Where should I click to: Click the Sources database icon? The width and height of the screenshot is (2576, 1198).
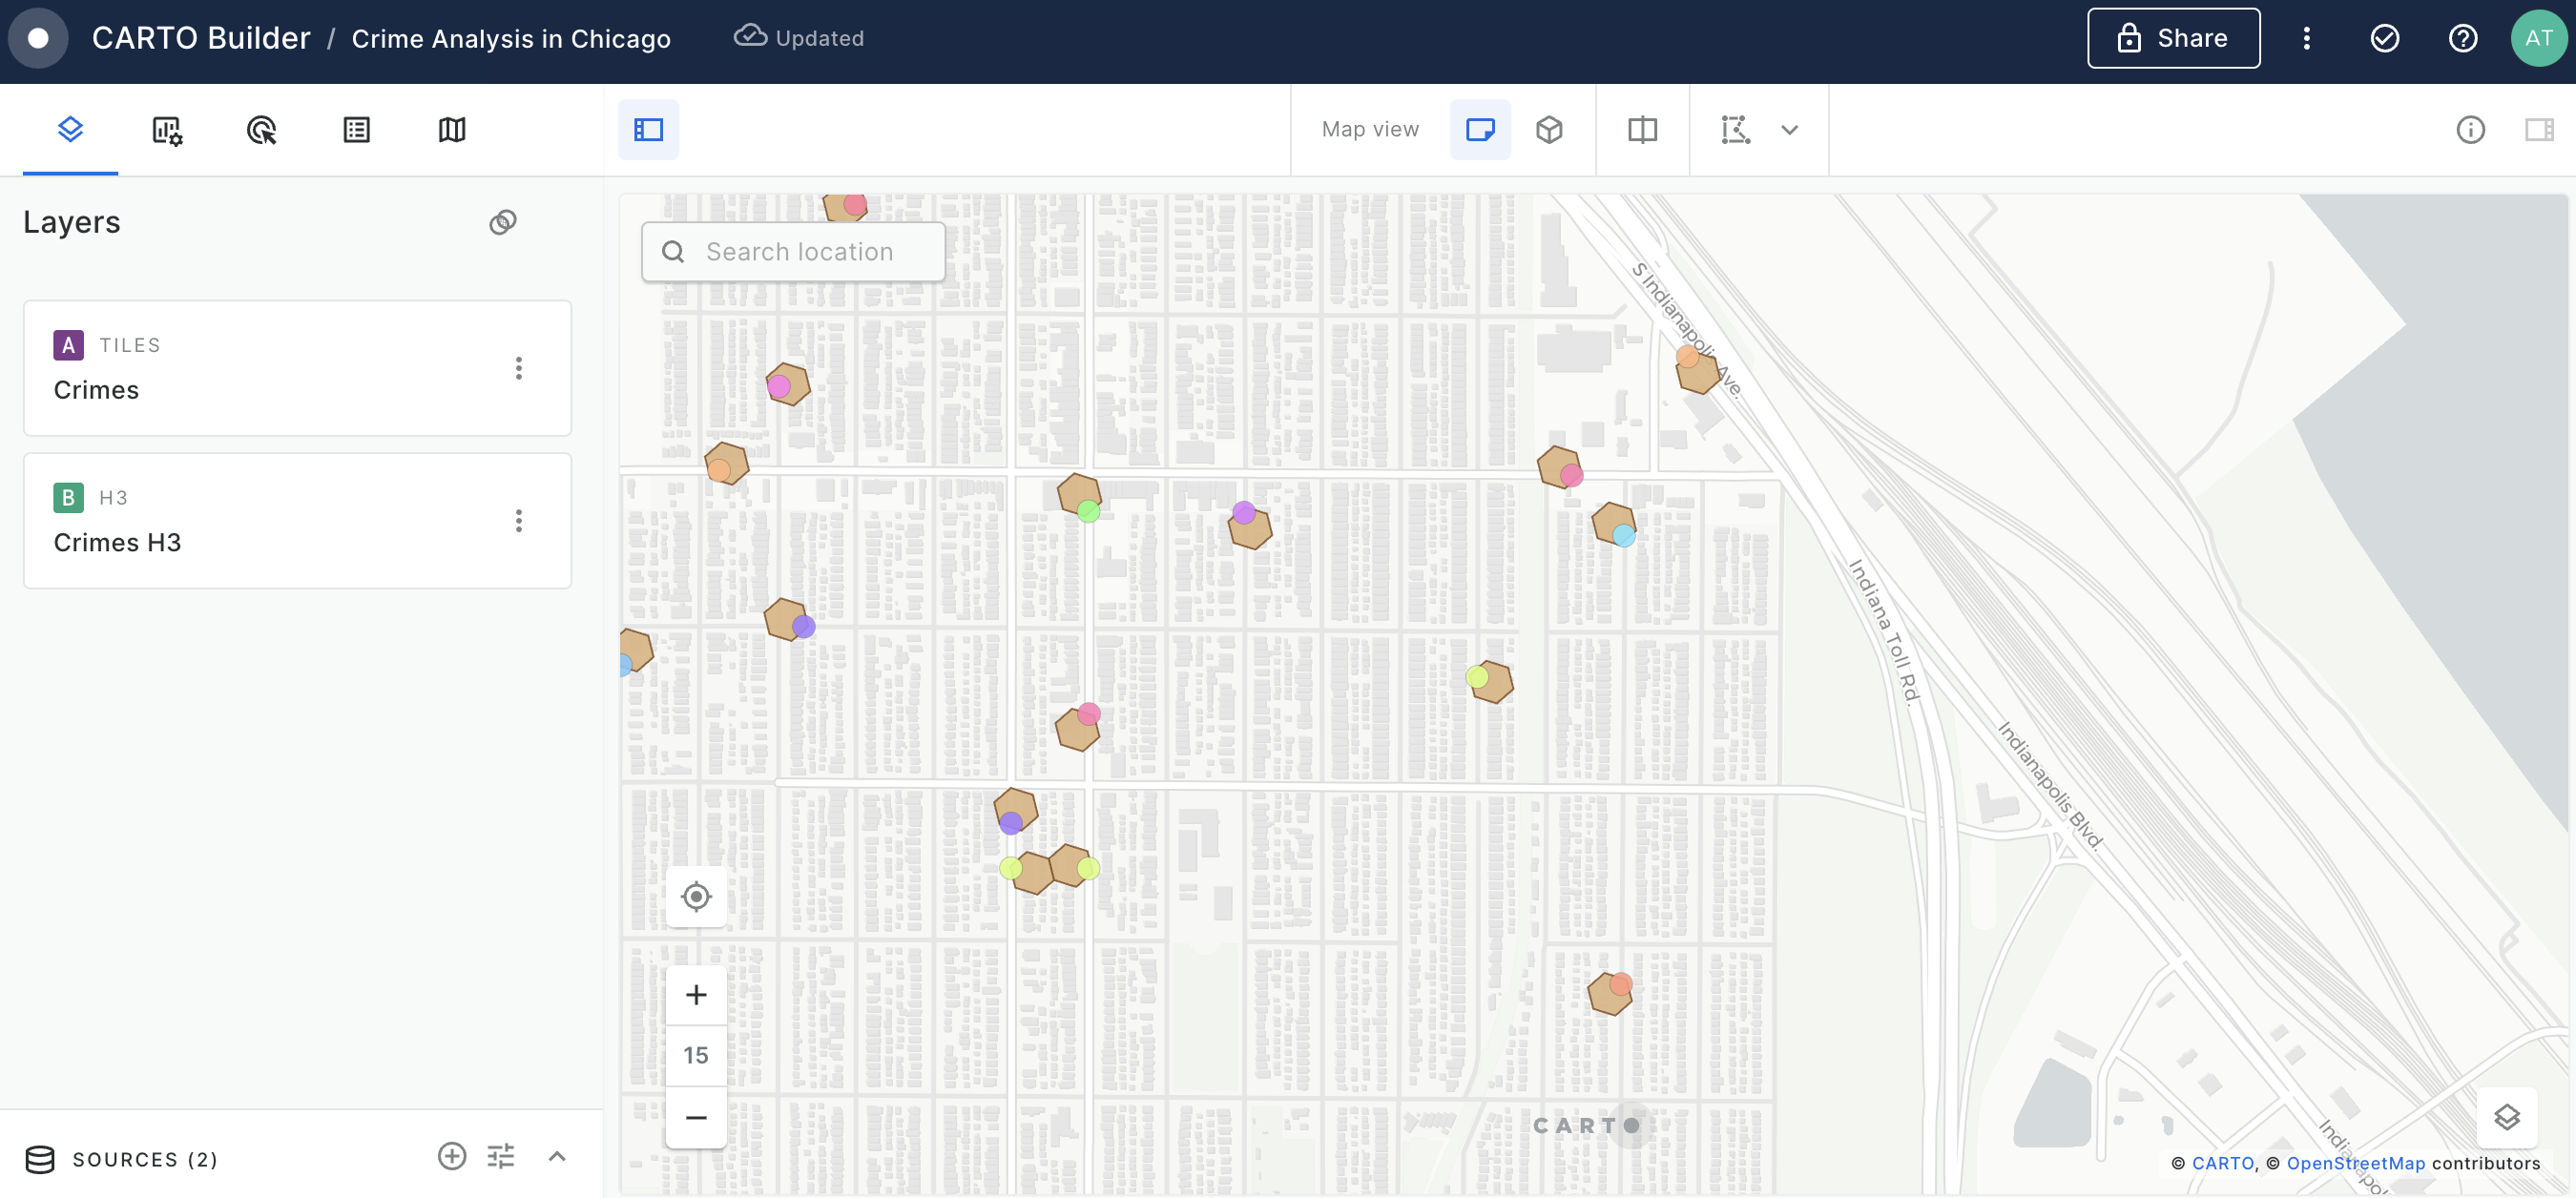tap(40, 1159)
